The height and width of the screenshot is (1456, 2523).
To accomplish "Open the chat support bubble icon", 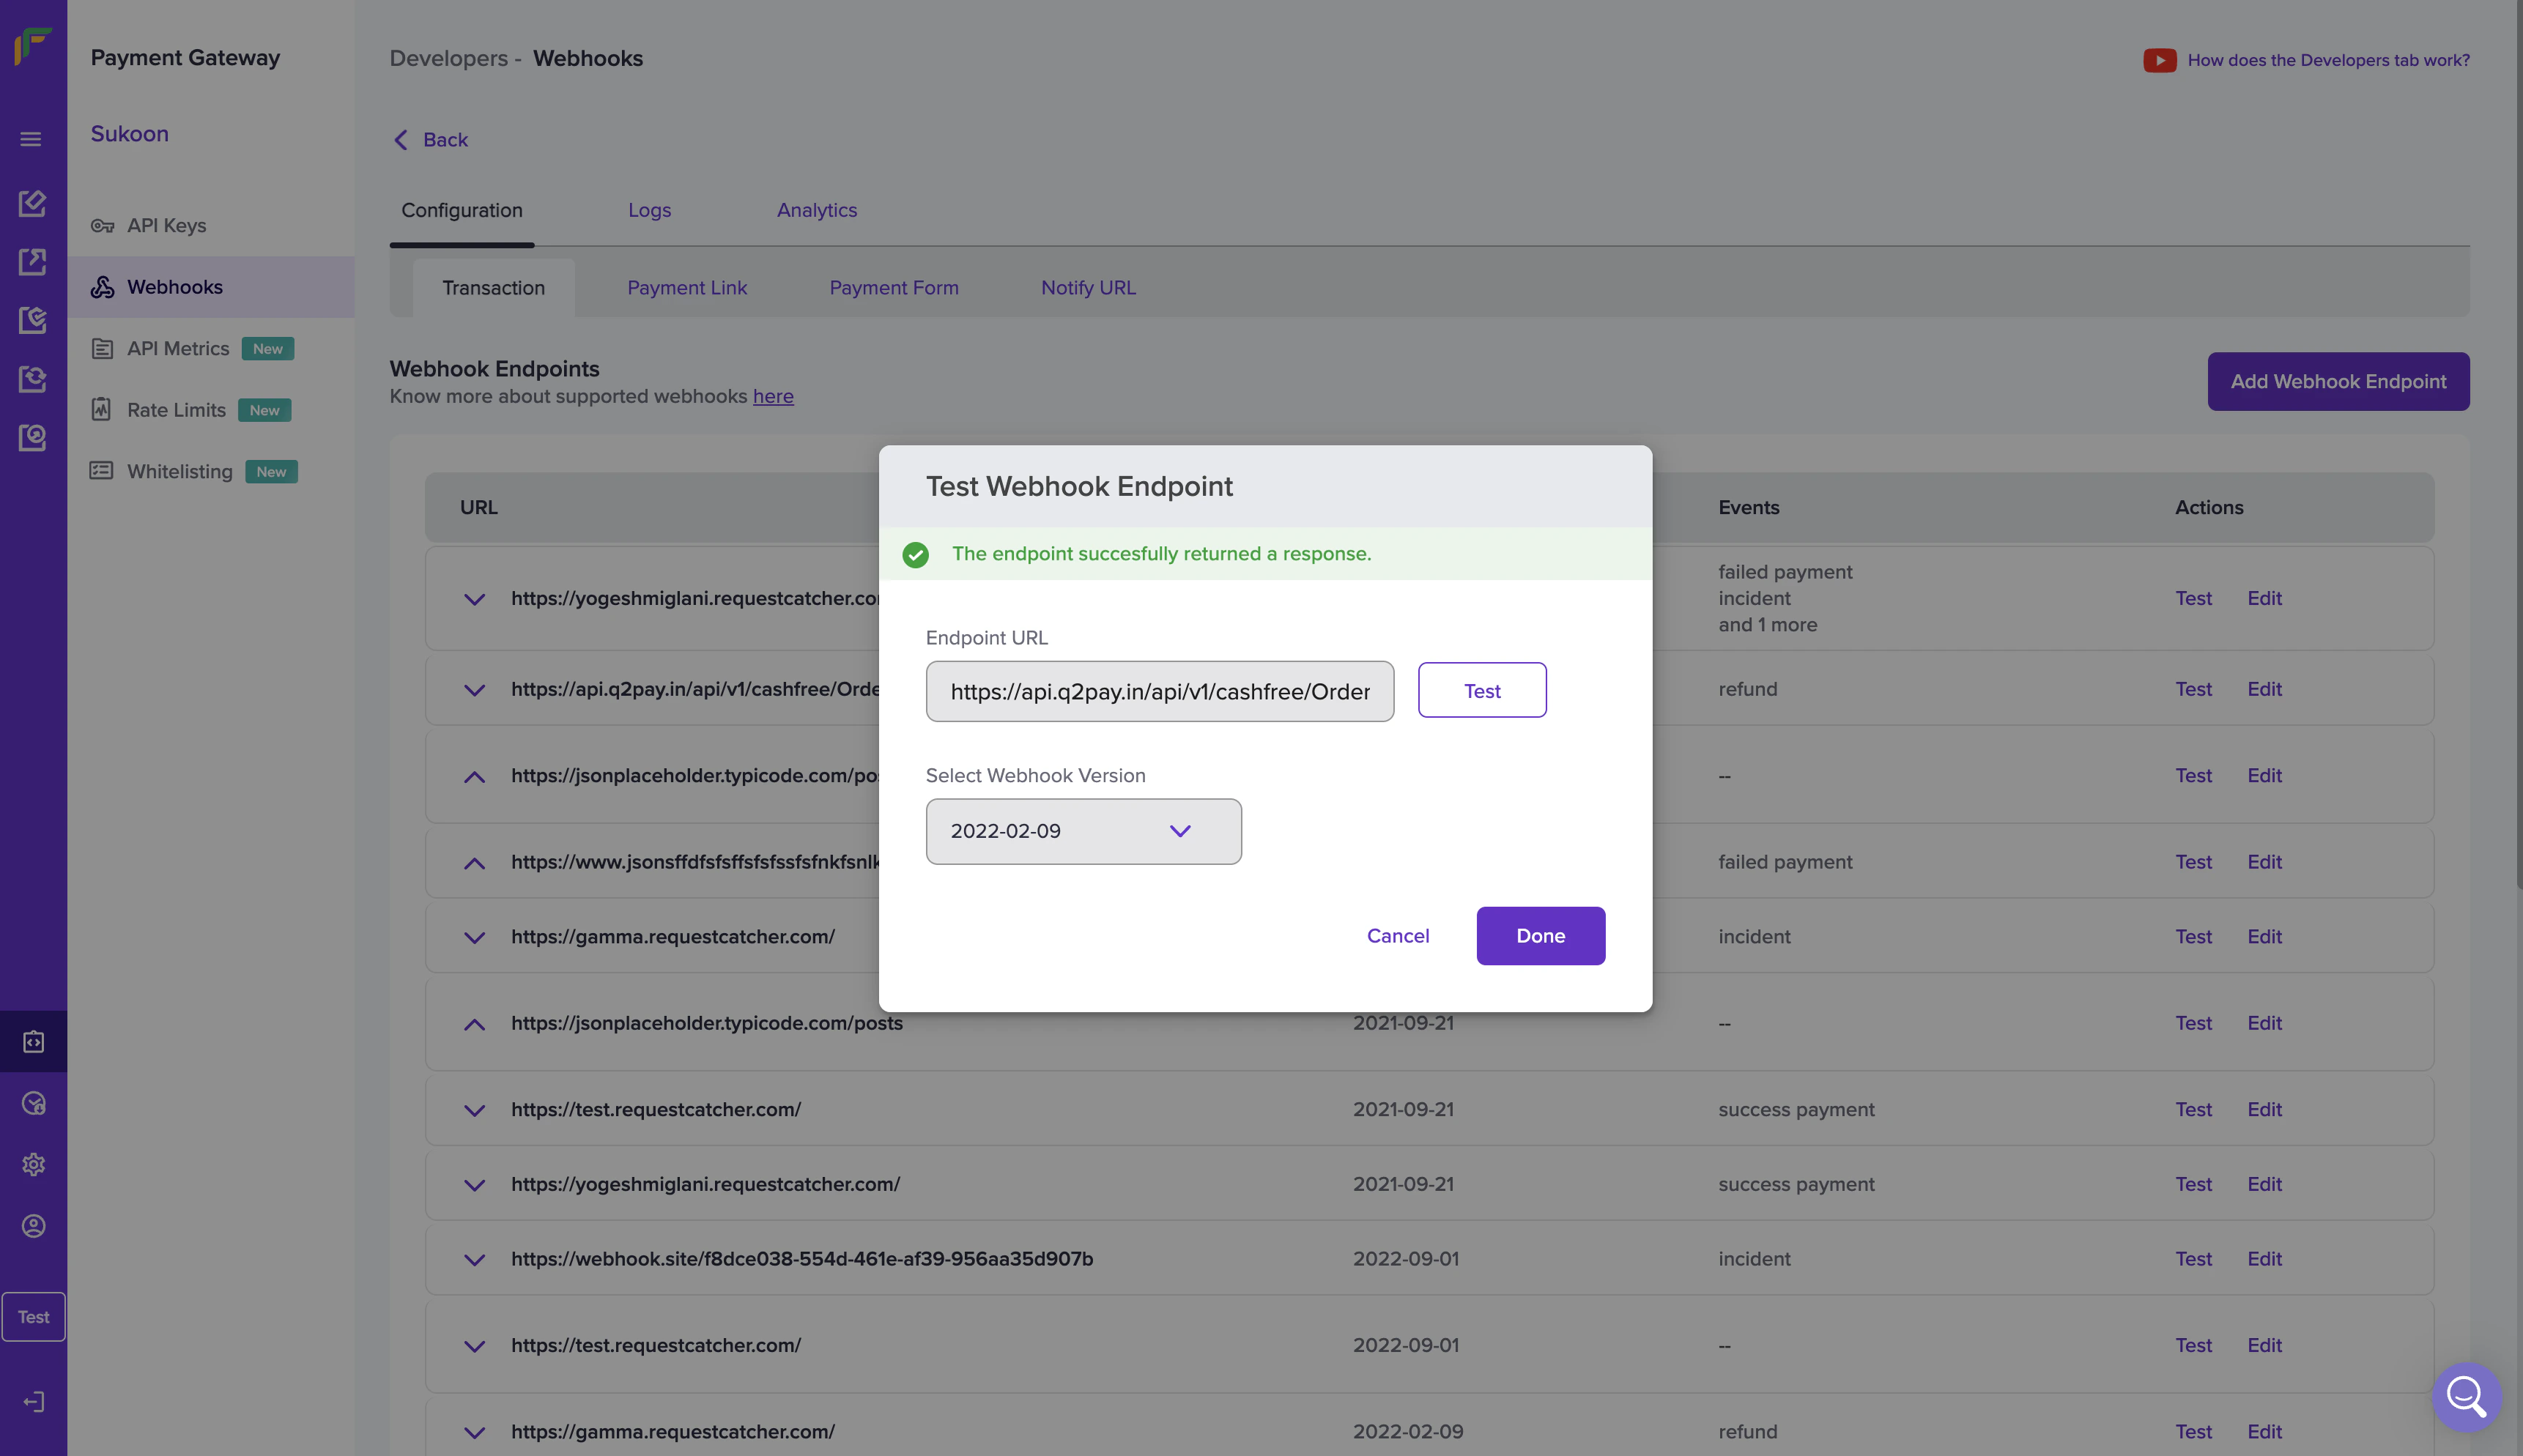I will (2466, 1397).
